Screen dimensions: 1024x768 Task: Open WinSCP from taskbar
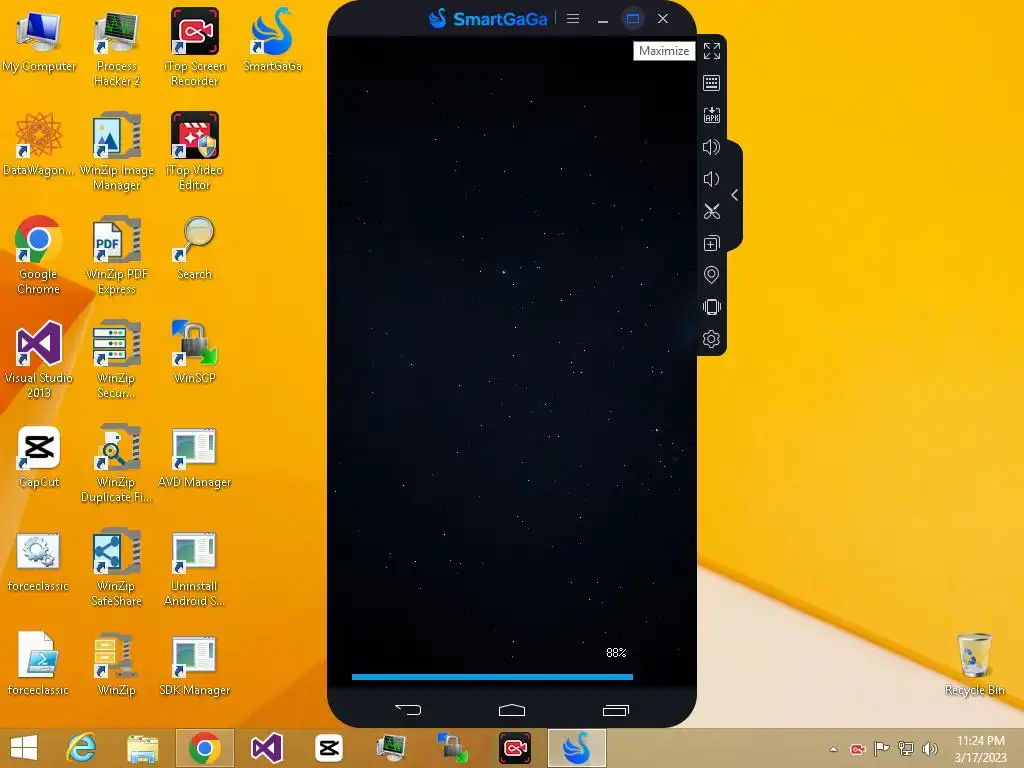tap(453, 748)
